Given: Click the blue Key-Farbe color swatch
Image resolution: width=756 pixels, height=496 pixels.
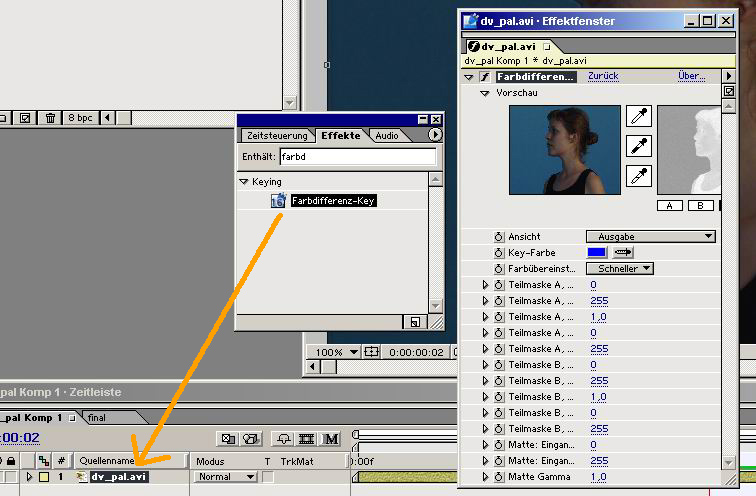Looking at the screenshot, I should 596,253.
